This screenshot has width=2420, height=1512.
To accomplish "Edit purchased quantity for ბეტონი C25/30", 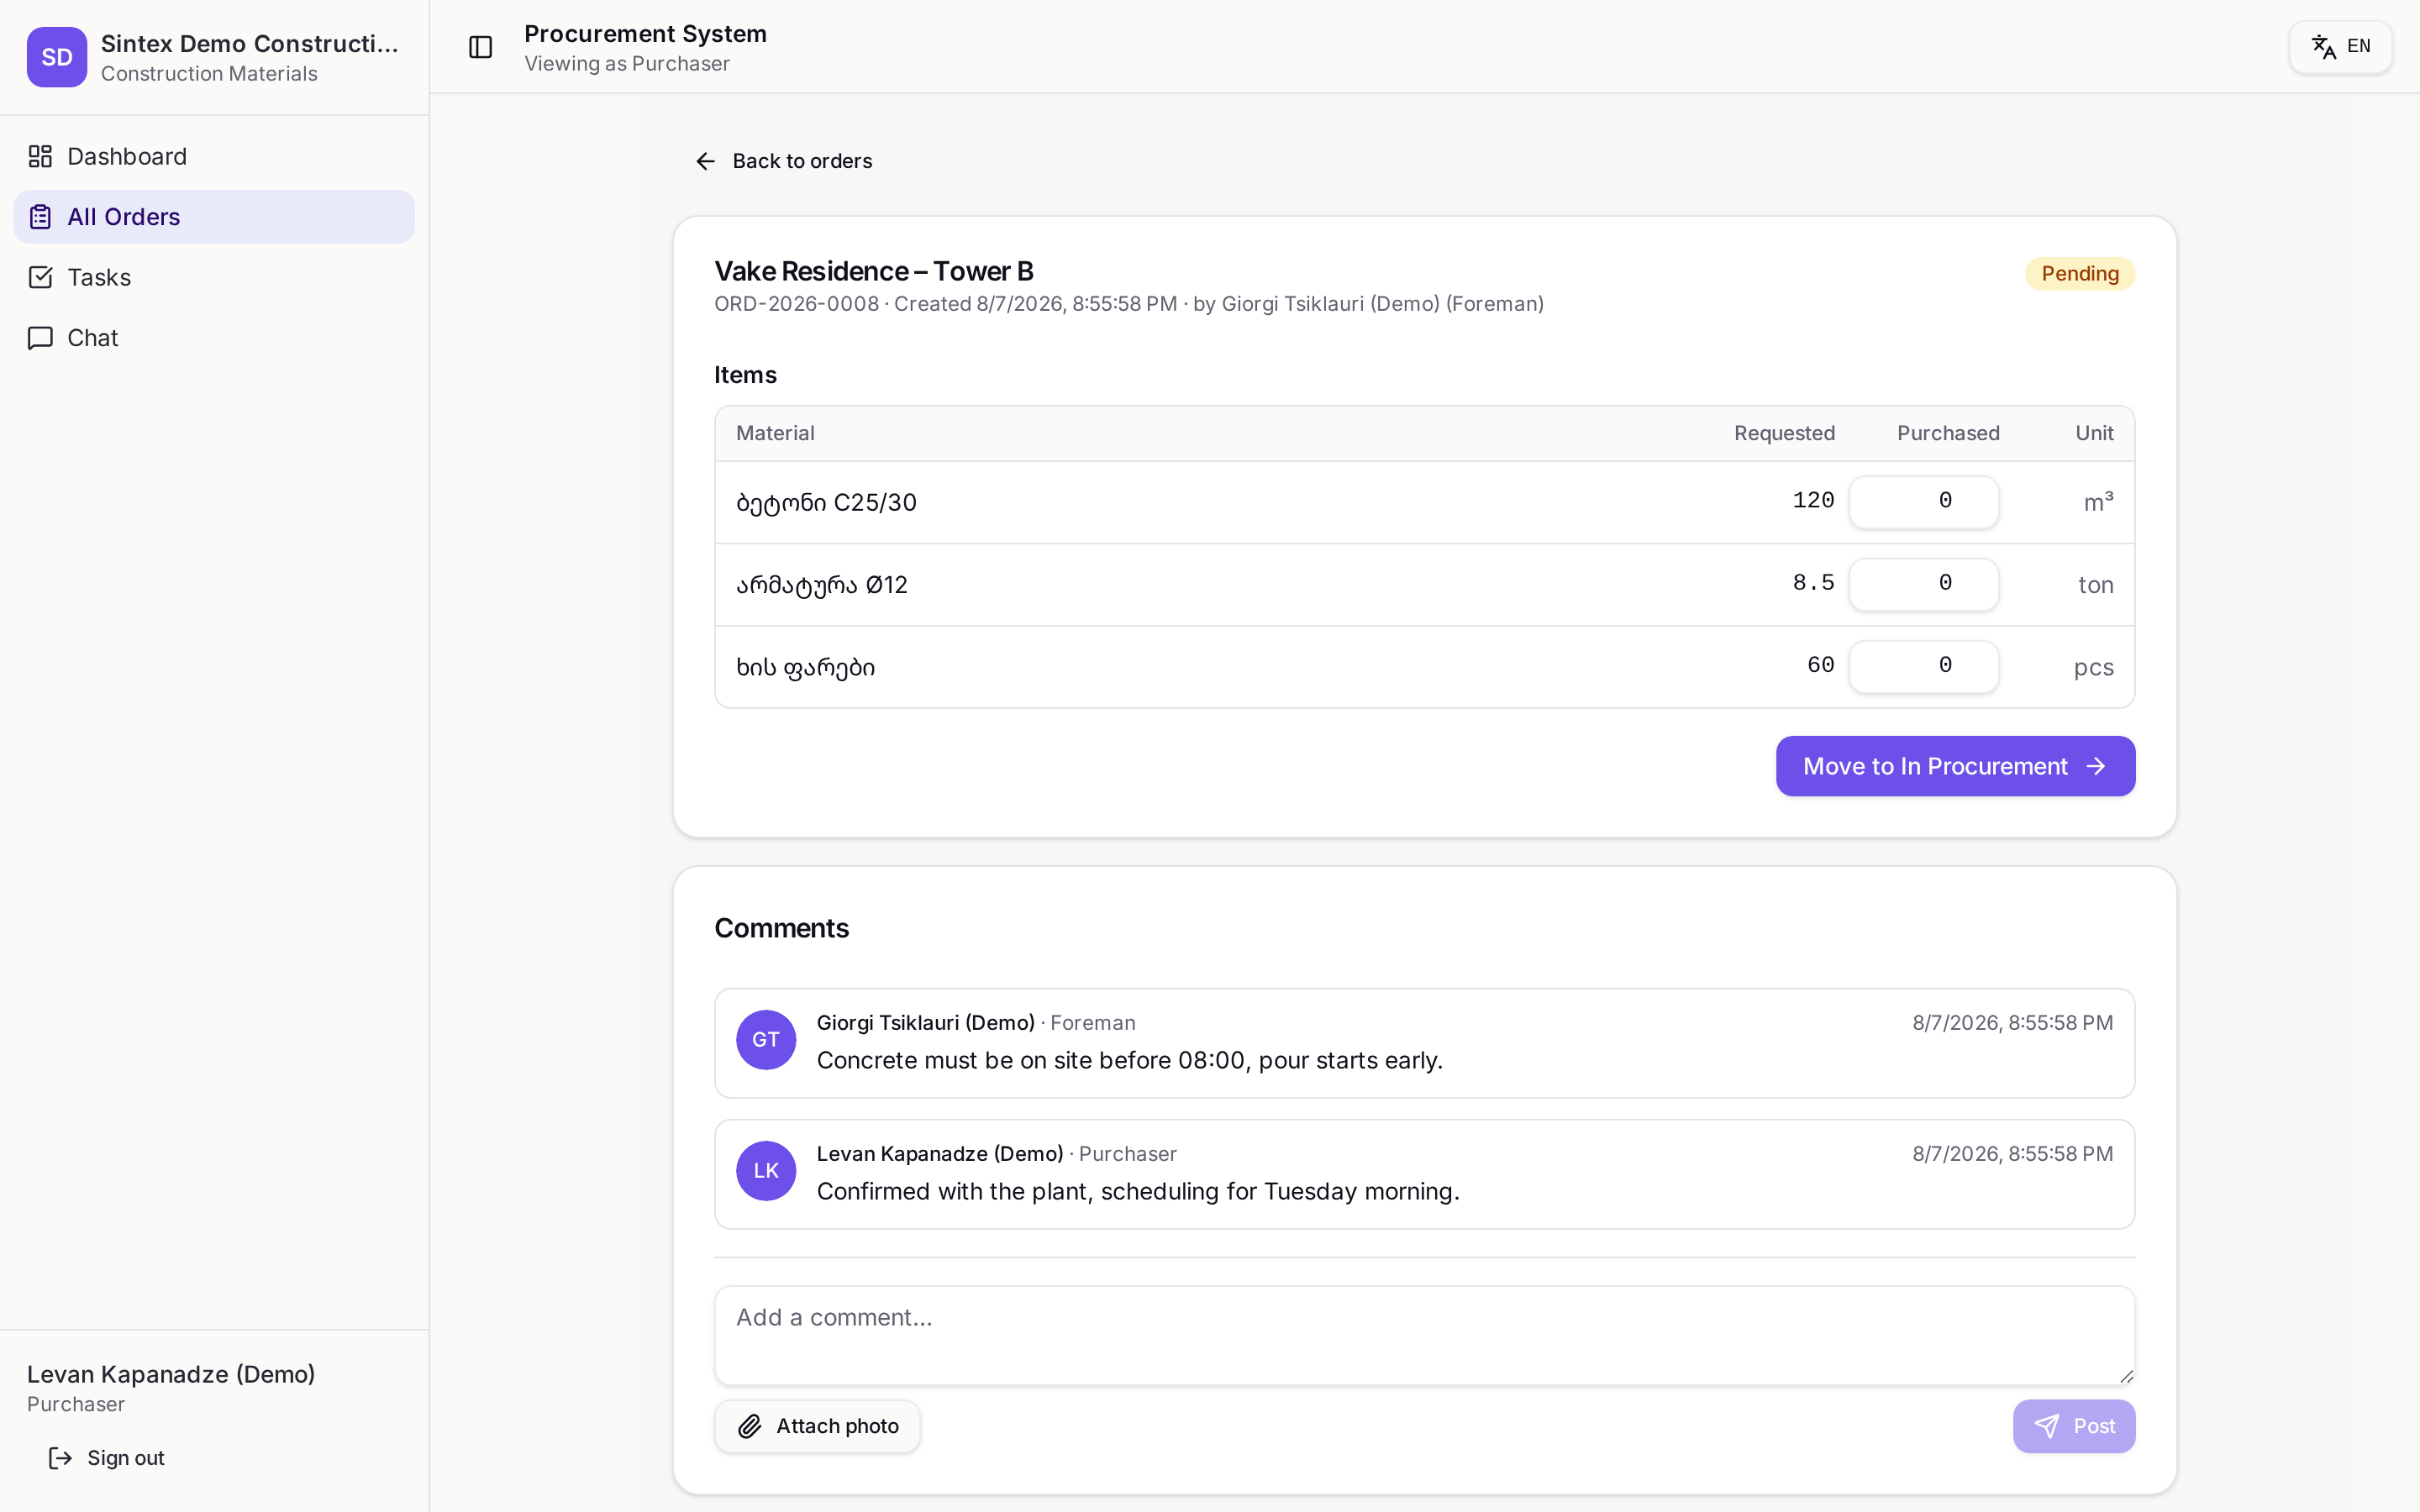I will [x=1924, y=501].
